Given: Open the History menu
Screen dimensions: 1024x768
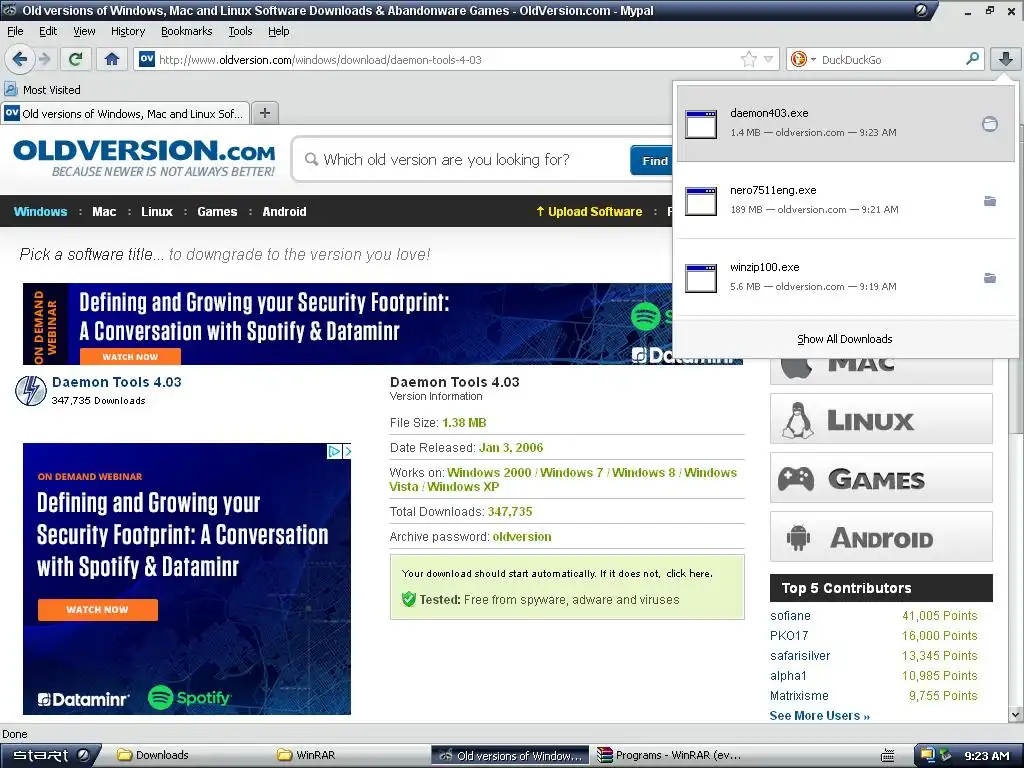Looking at the screenshot, I should click(127, 31).
